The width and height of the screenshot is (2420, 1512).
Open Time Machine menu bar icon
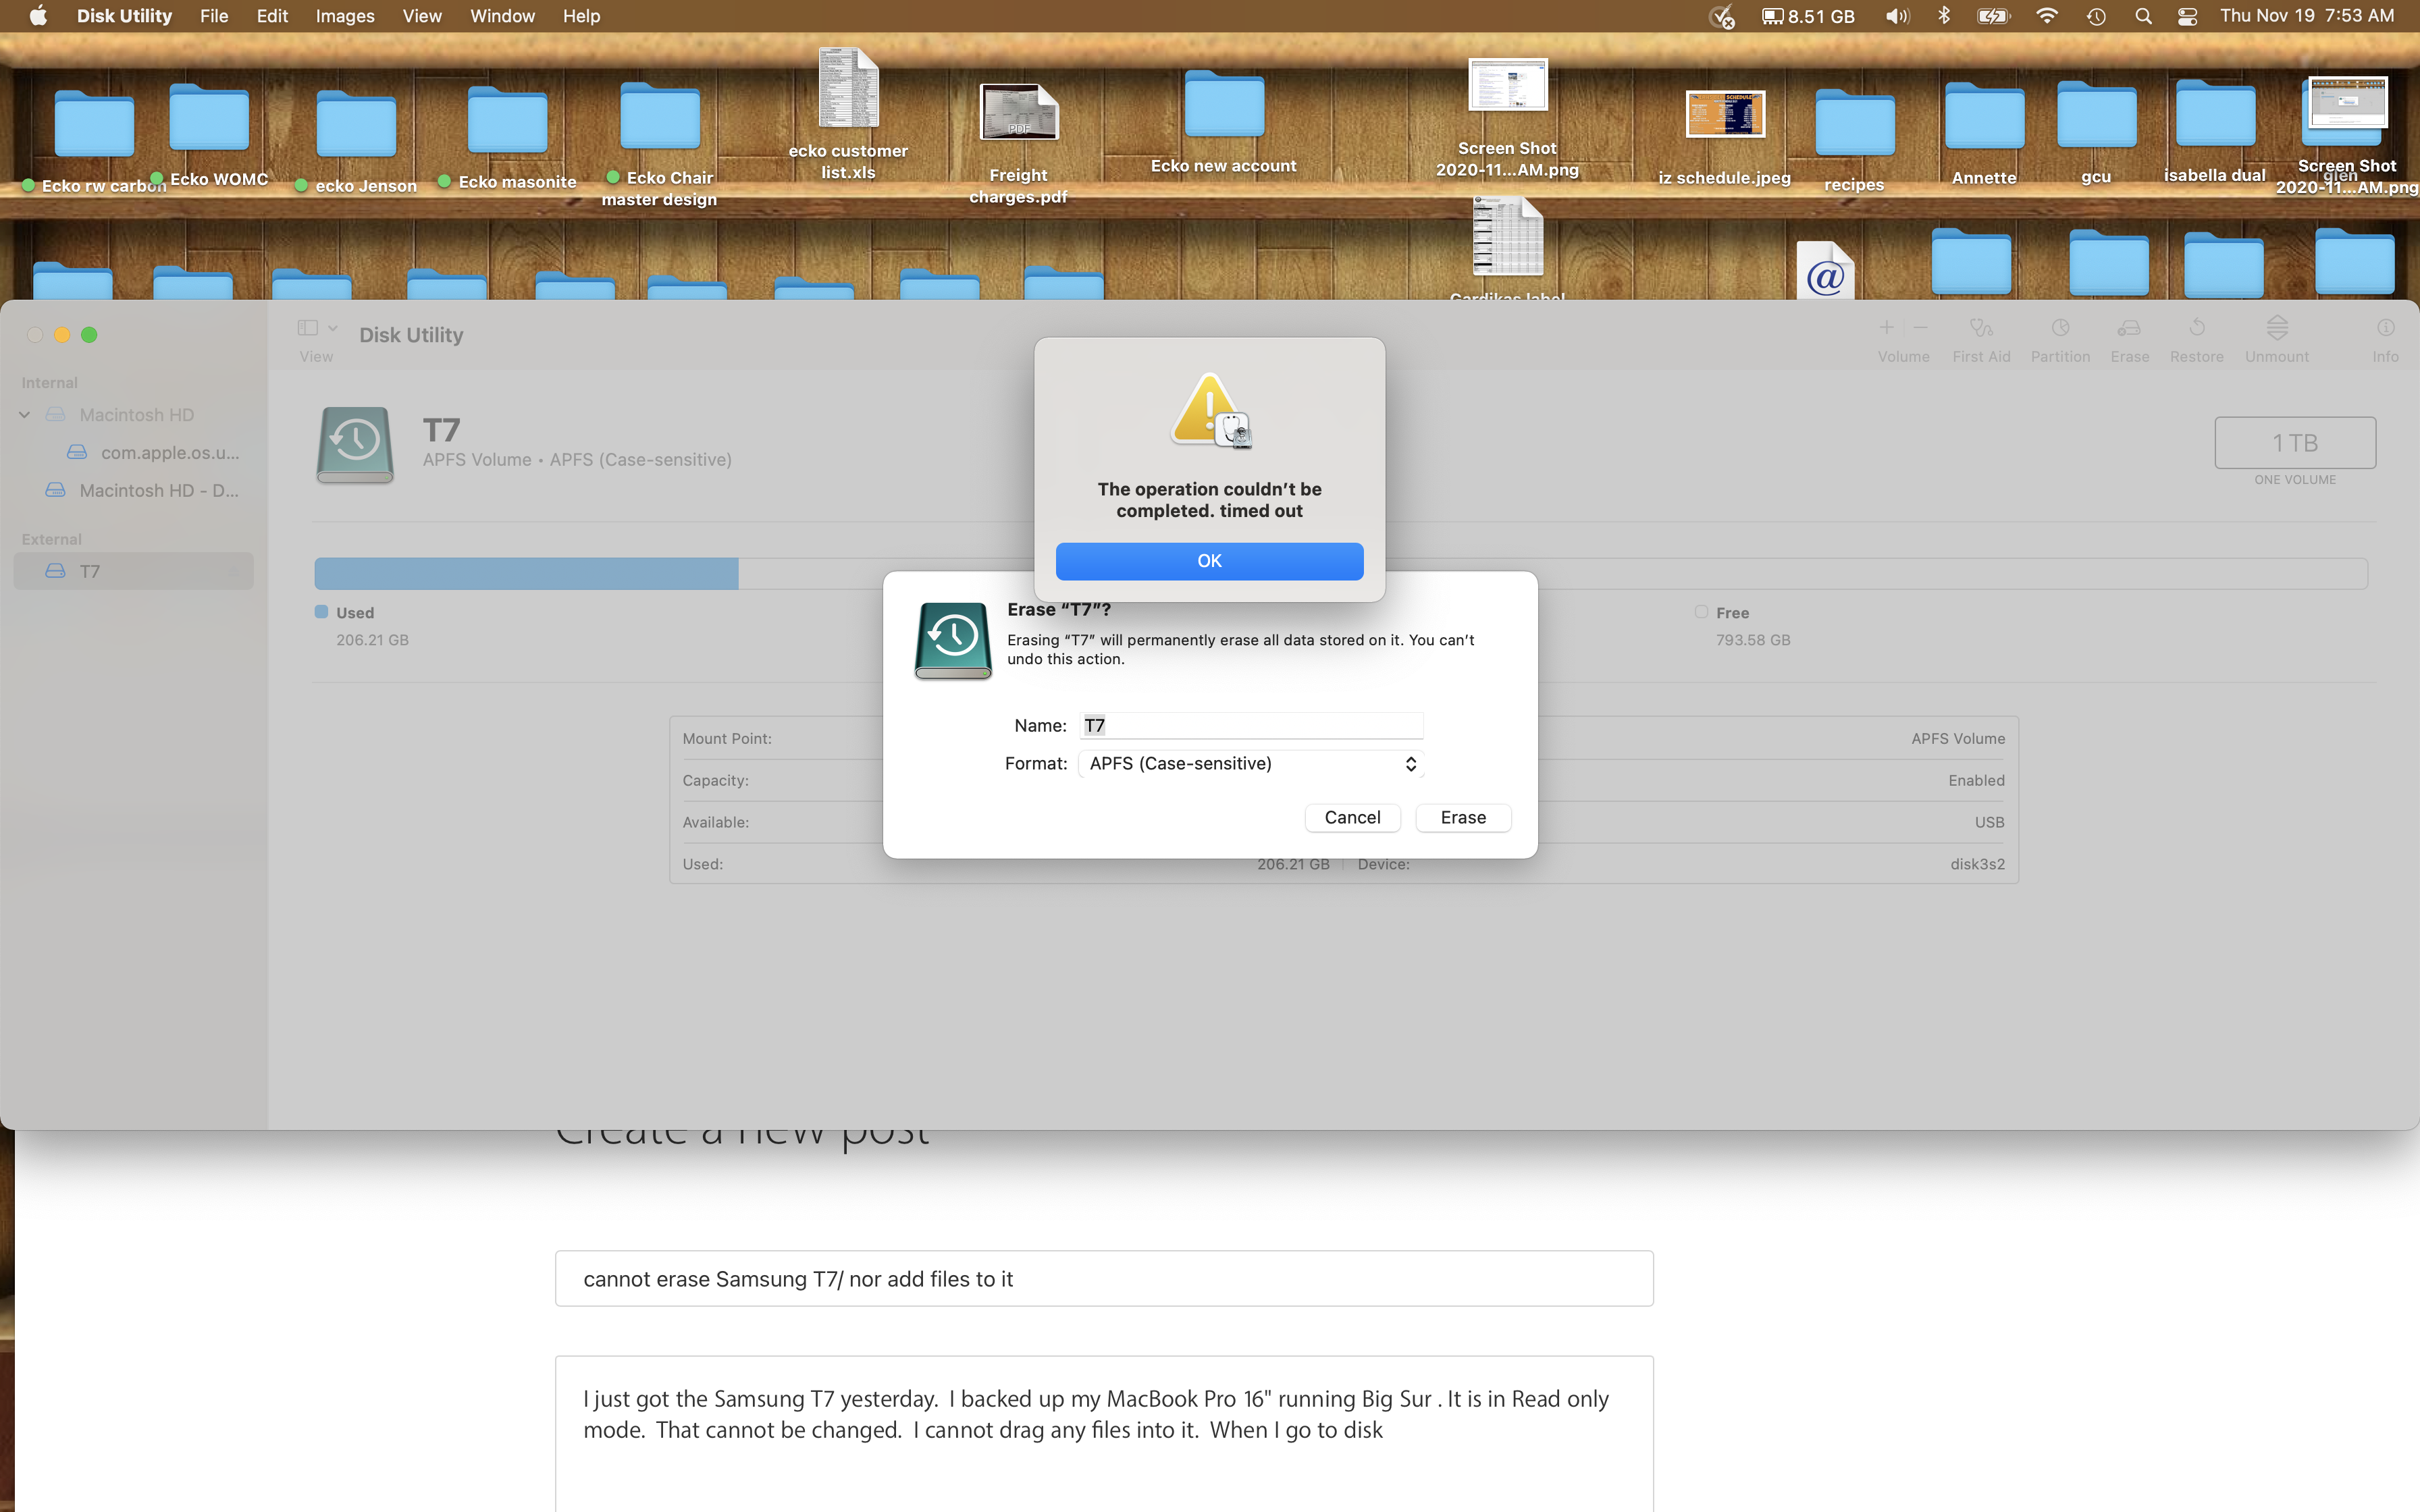(x=2096, y=16)
